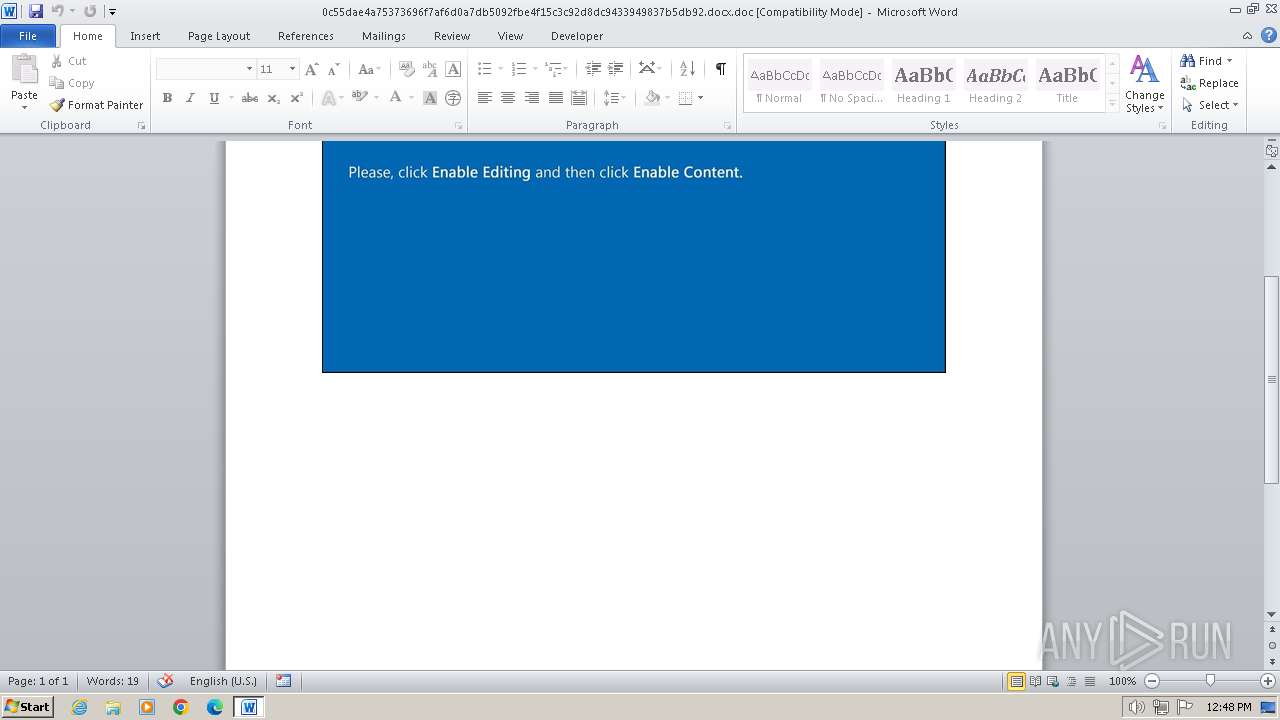Click the Copy button
Viewport: 1280px width, 720px height.
click(x=72, y=83)
